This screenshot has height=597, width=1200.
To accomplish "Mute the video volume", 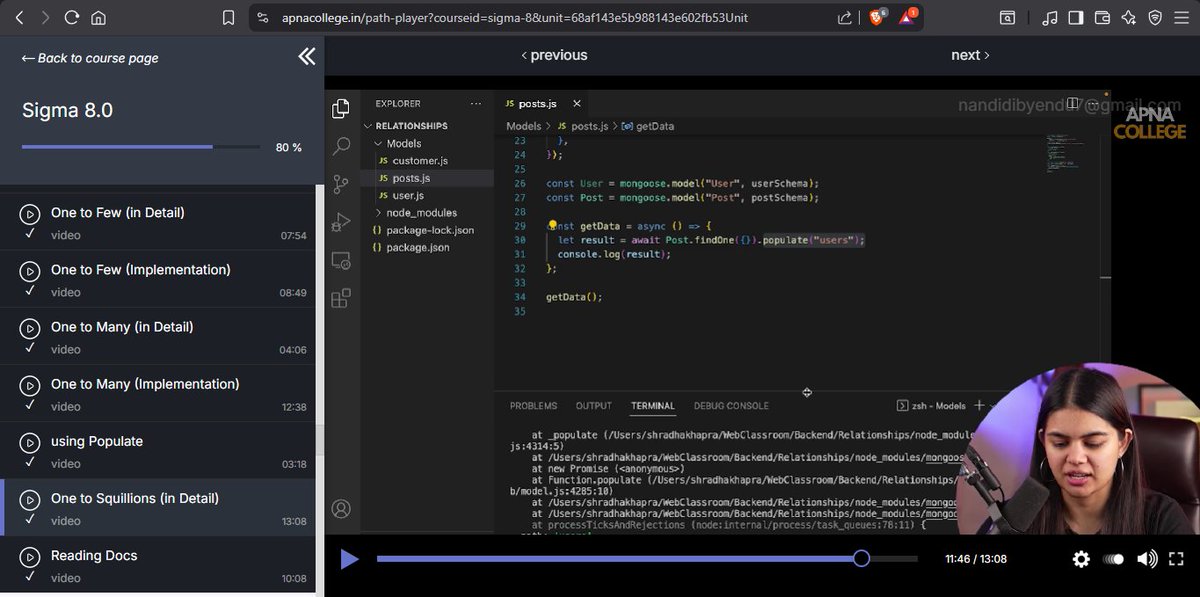I will pos(1147,559).
